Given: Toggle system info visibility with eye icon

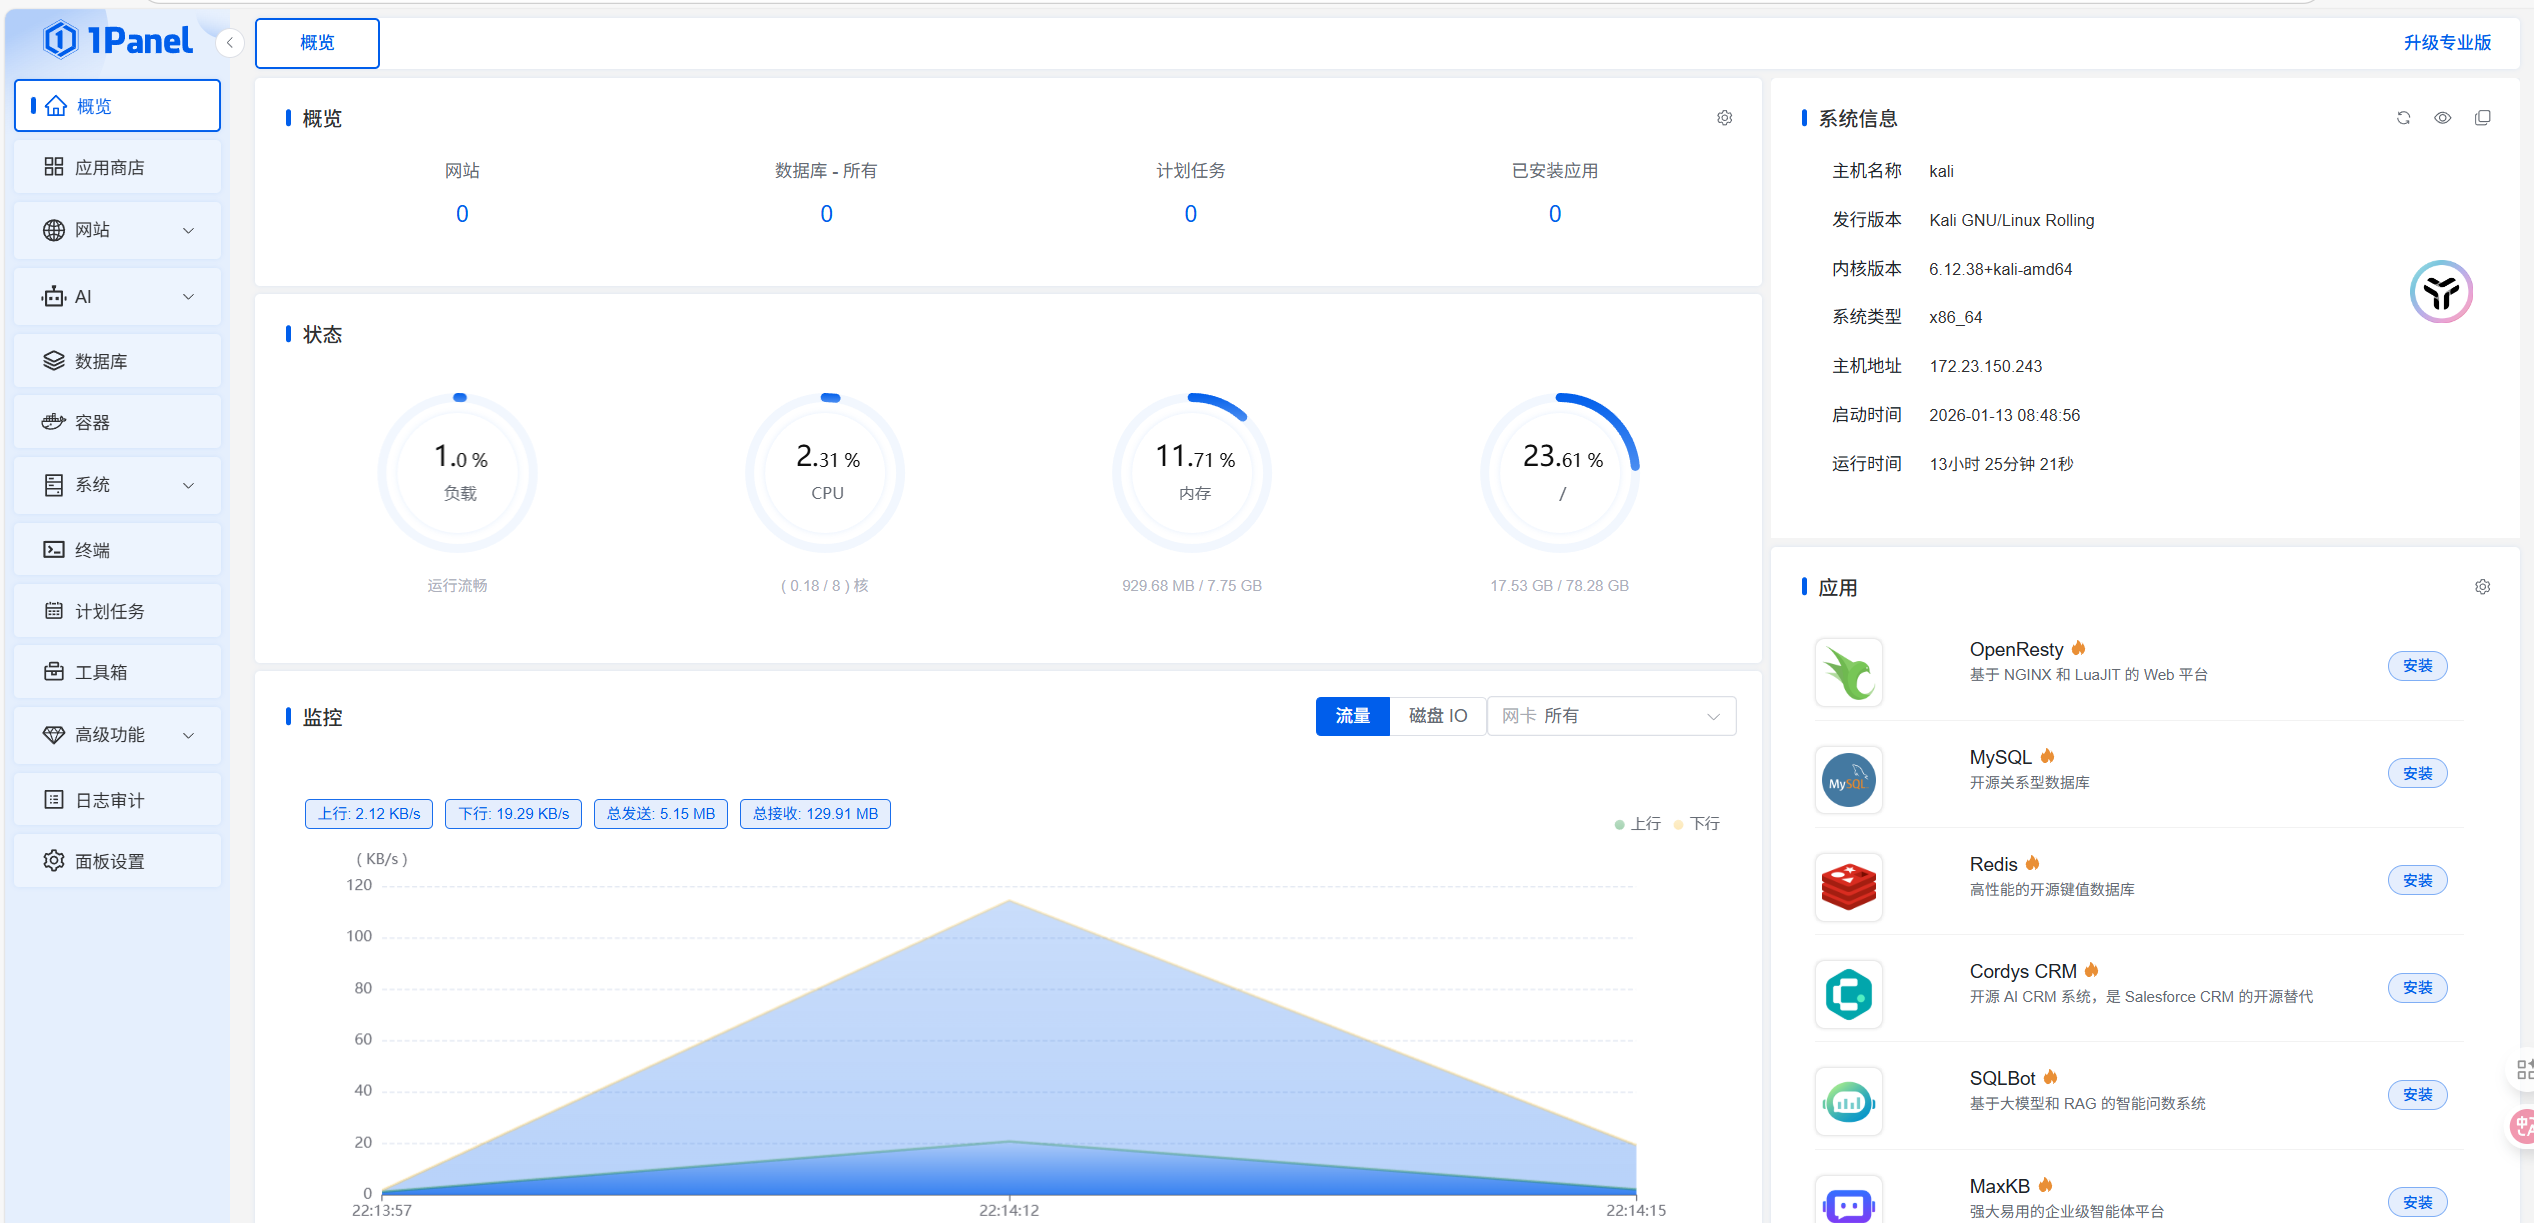Looking at the screenshot, I should (2442, 118).
